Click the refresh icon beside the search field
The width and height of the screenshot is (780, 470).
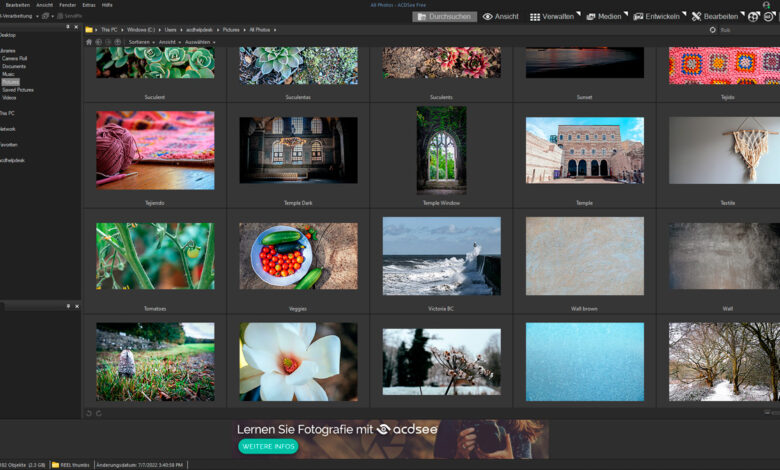[x=712, y=30]
